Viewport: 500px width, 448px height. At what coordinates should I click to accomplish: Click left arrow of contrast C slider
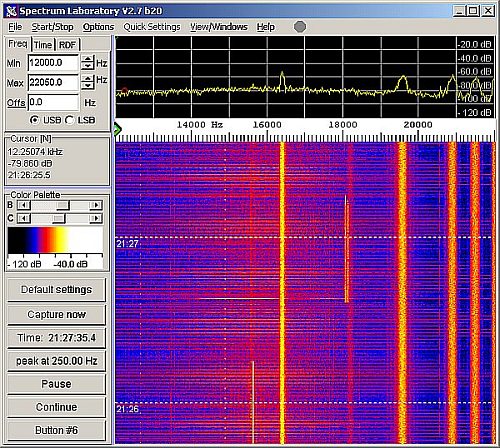click(x=23, y=219)
